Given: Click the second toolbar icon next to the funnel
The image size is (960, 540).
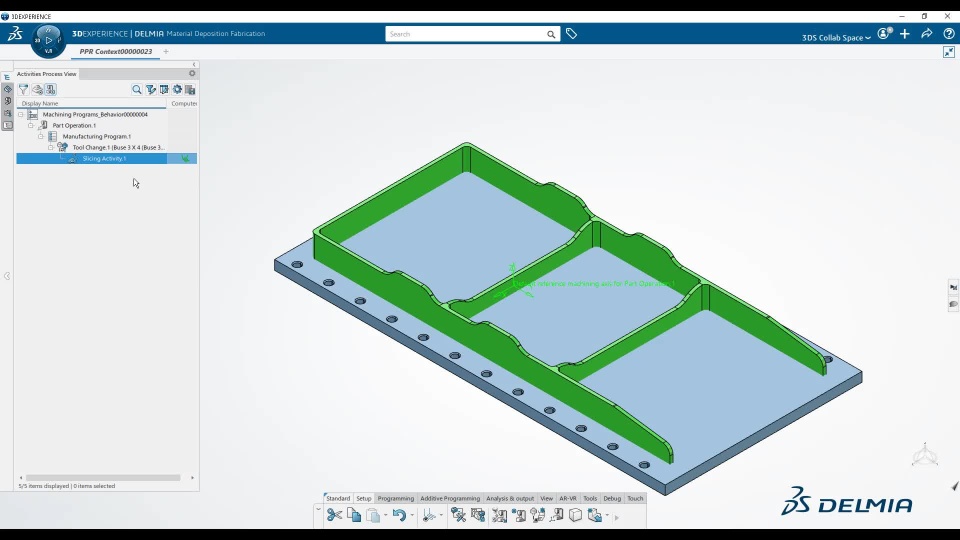Looking at the screenshot, I should 37,89.
